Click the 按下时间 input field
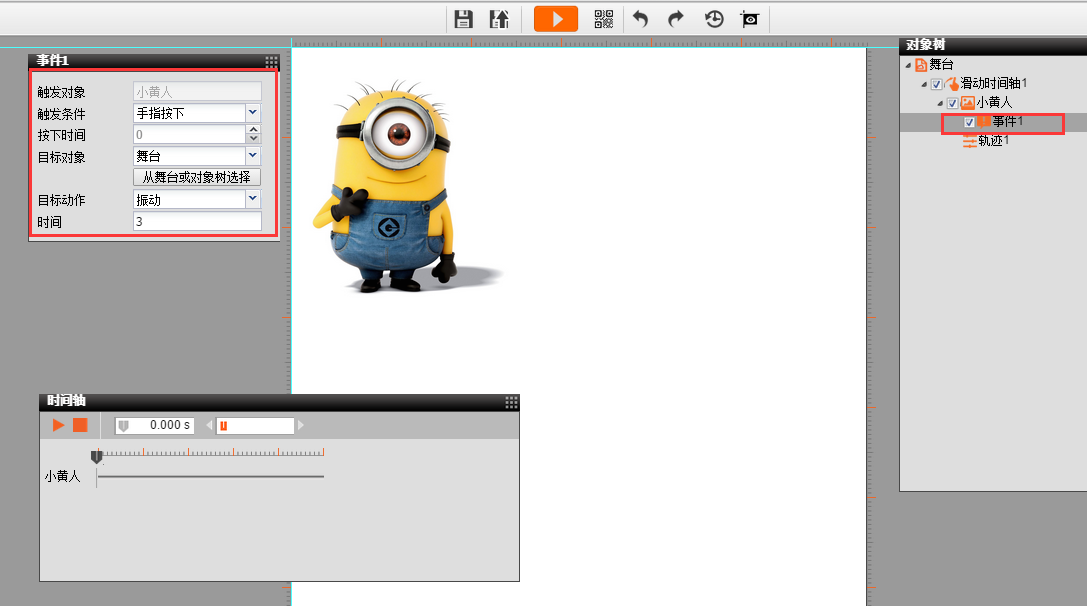Image resolution: width=1087 pixels, height=606 pixels. (189, 135)
